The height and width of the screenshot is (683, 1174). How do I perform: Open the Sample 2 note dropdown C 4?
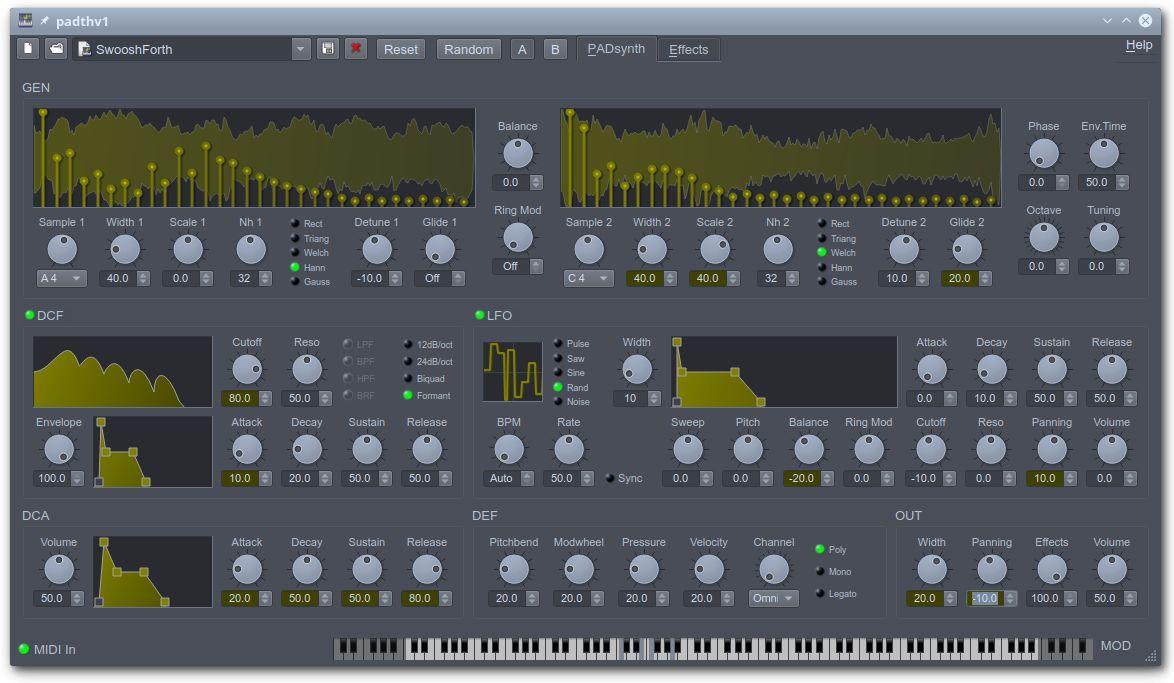pyautogui.click(x=588, y=279)
